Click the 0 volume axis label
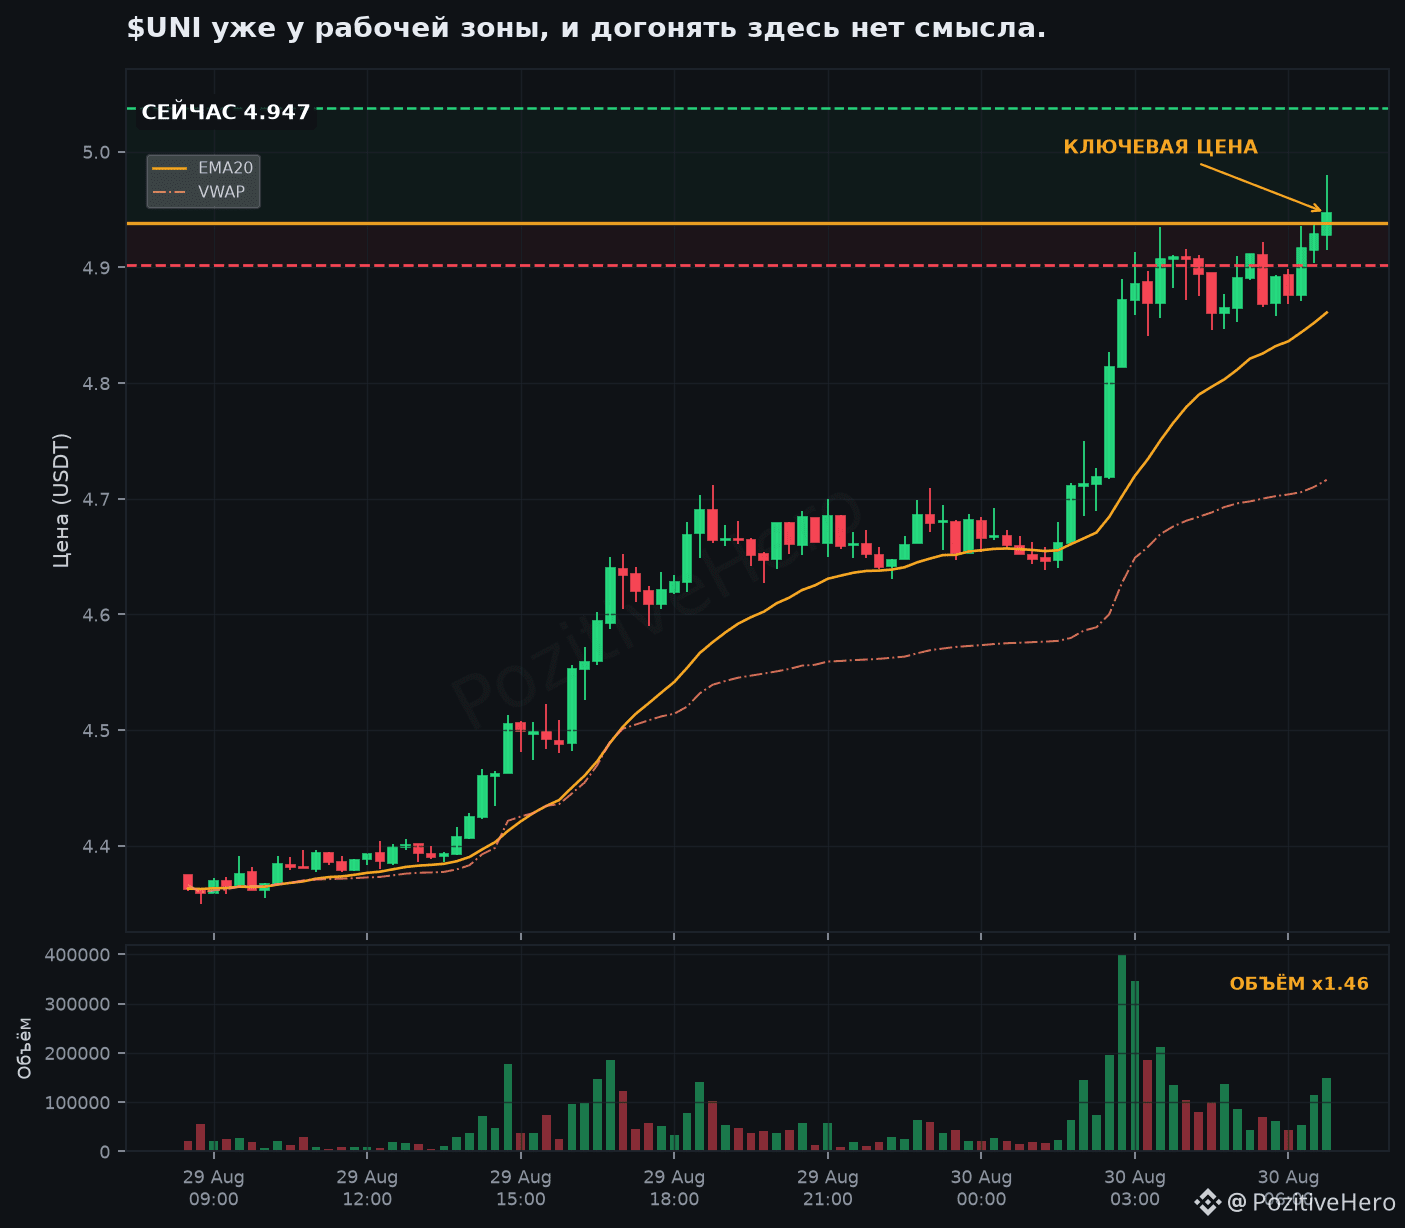 pos(106,1153)
